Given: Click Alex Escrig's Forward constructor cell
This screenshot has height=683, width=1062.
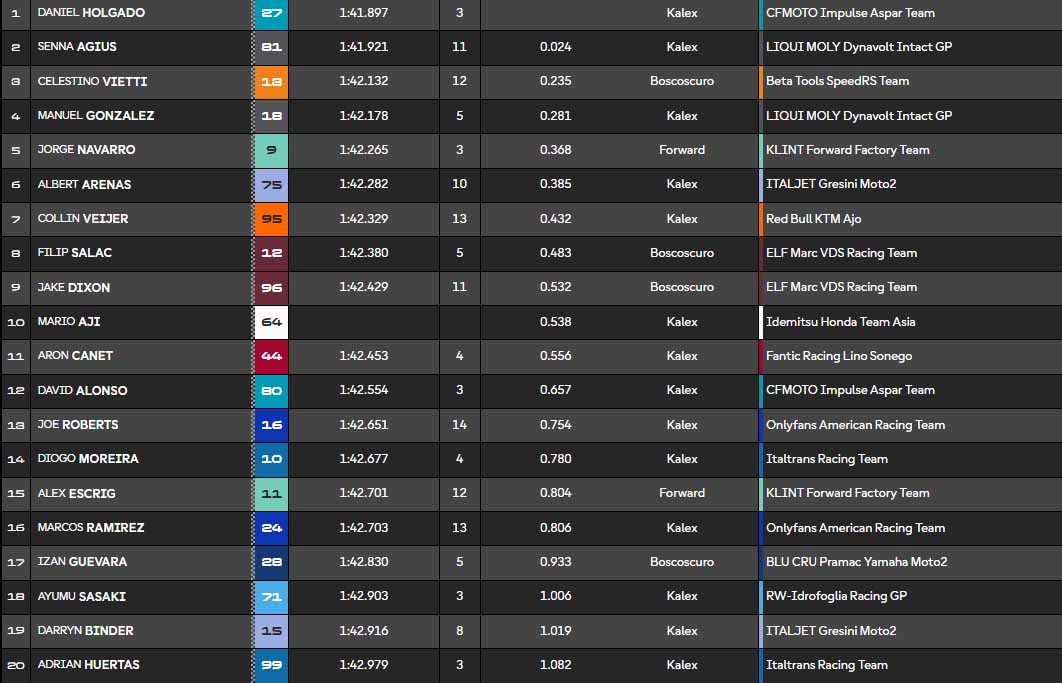Looking at the screenshot, I should [682, 493].
